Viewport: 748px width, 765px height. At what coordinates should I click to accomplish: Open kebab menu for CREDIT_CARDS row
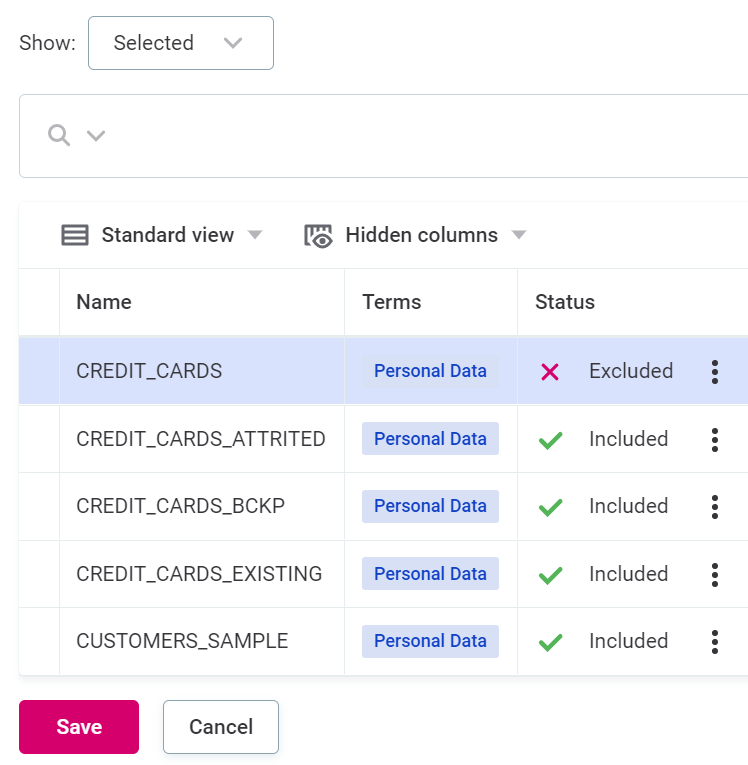pos(714,372)
